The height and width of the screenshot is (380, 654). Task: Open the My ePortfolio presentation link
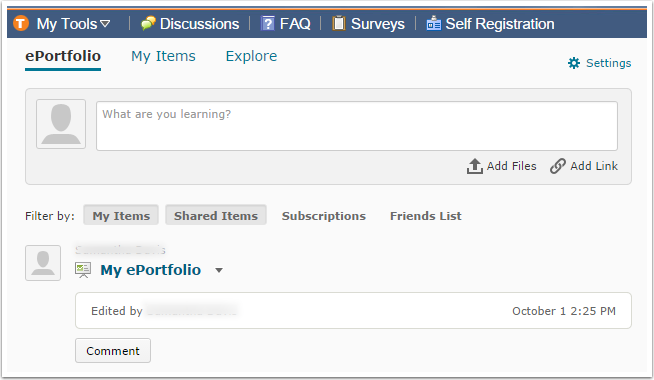pyautogui.click(x=151, y=270)
